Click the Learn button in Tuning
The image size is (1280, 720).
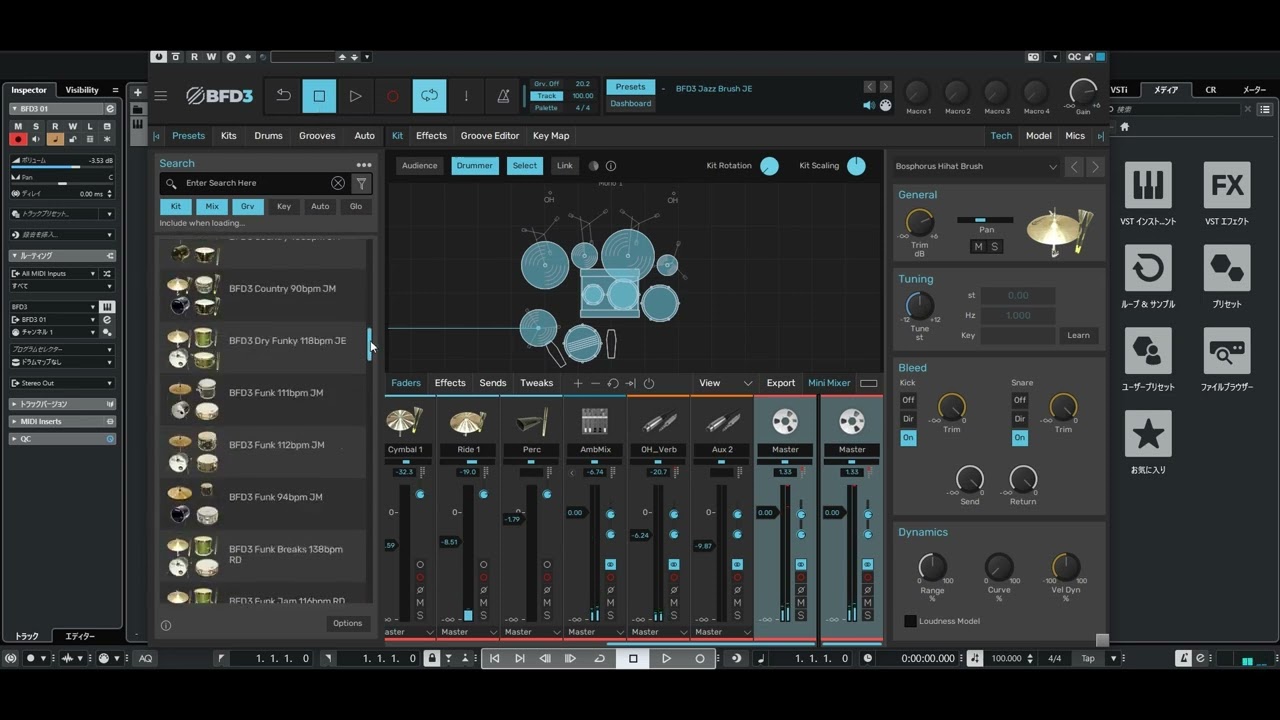point(1078,335)
